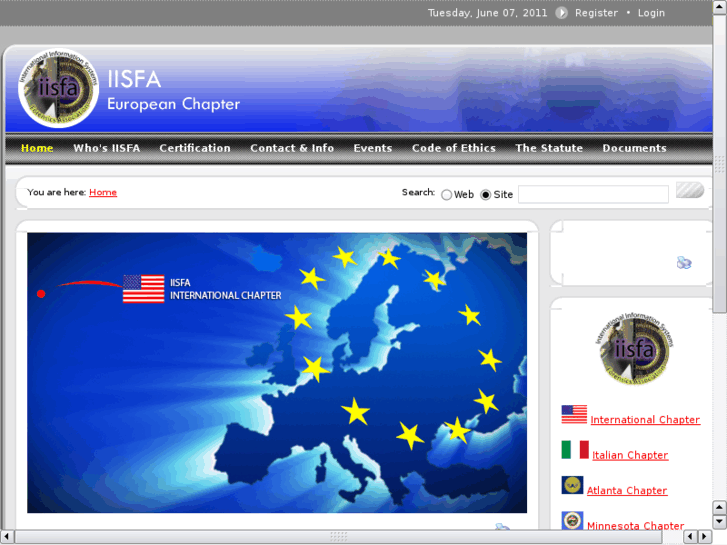The height and width of the screenshot is (545, 727).
Task: Open the Minnesota Chapter link
Action: click(635, 526)
